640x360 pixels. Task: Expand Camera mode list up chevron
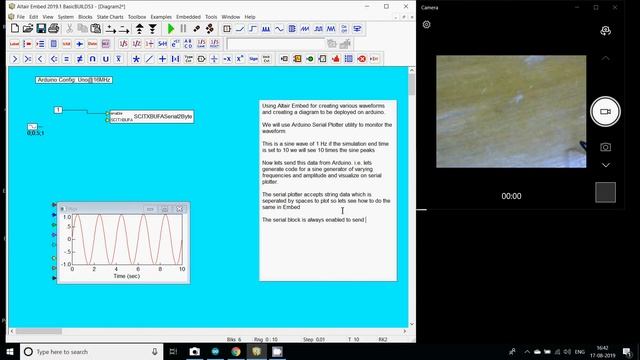tap(605, 58)
